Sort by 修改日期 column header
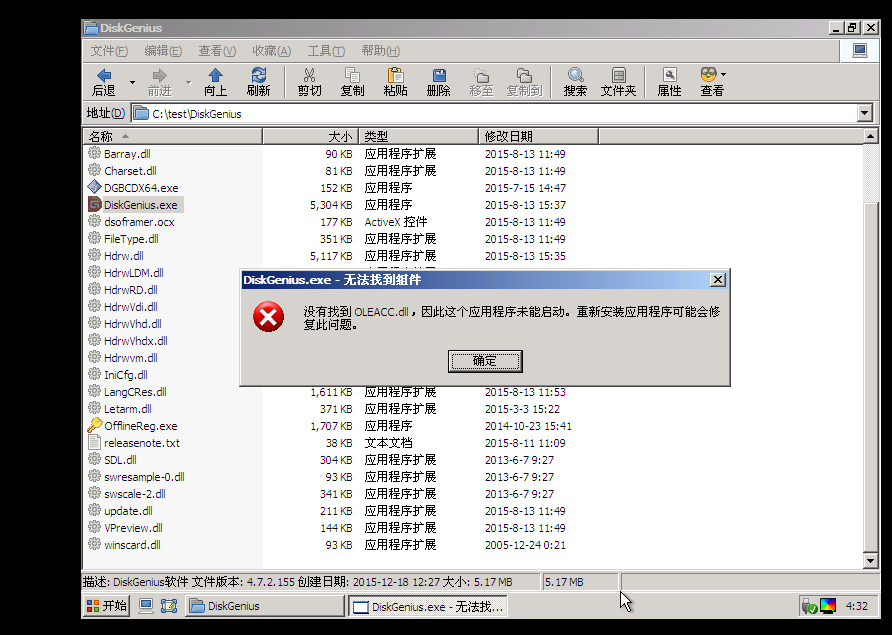892x635 pixels. click(x=538, y=137)
